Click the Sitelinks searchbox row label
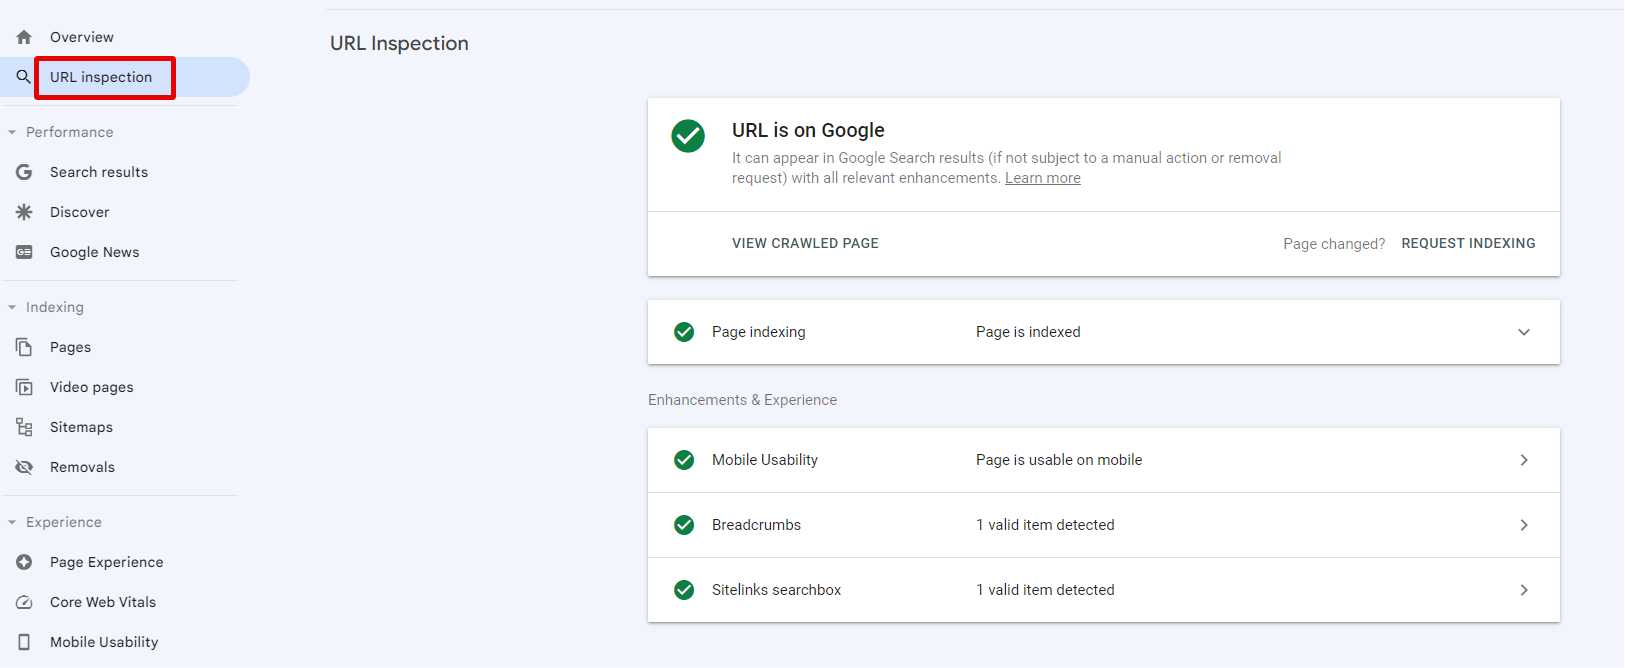 (777, 590)
